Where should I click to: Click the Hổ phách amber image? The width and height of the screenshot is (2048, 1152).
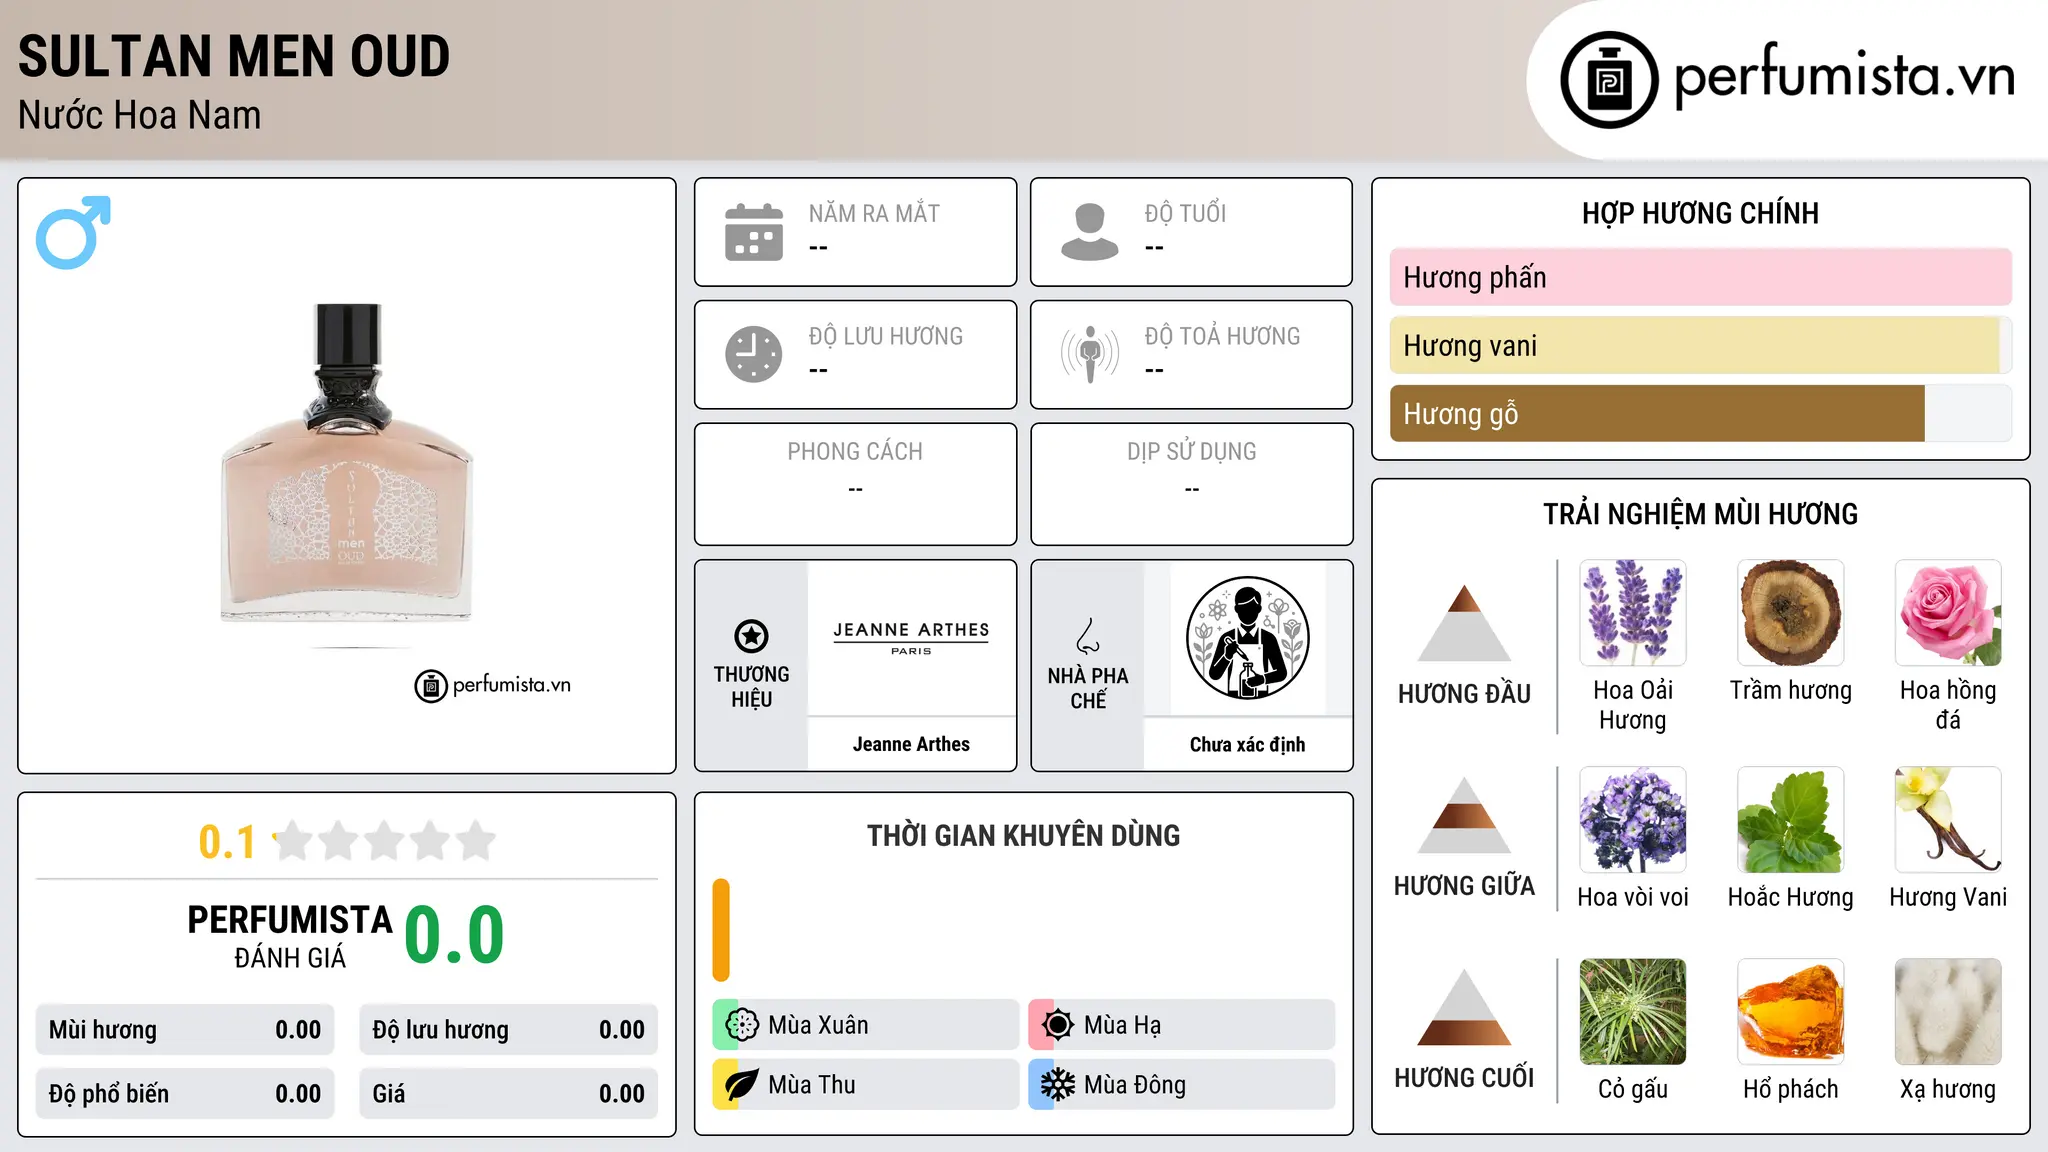(1791, 1012)
